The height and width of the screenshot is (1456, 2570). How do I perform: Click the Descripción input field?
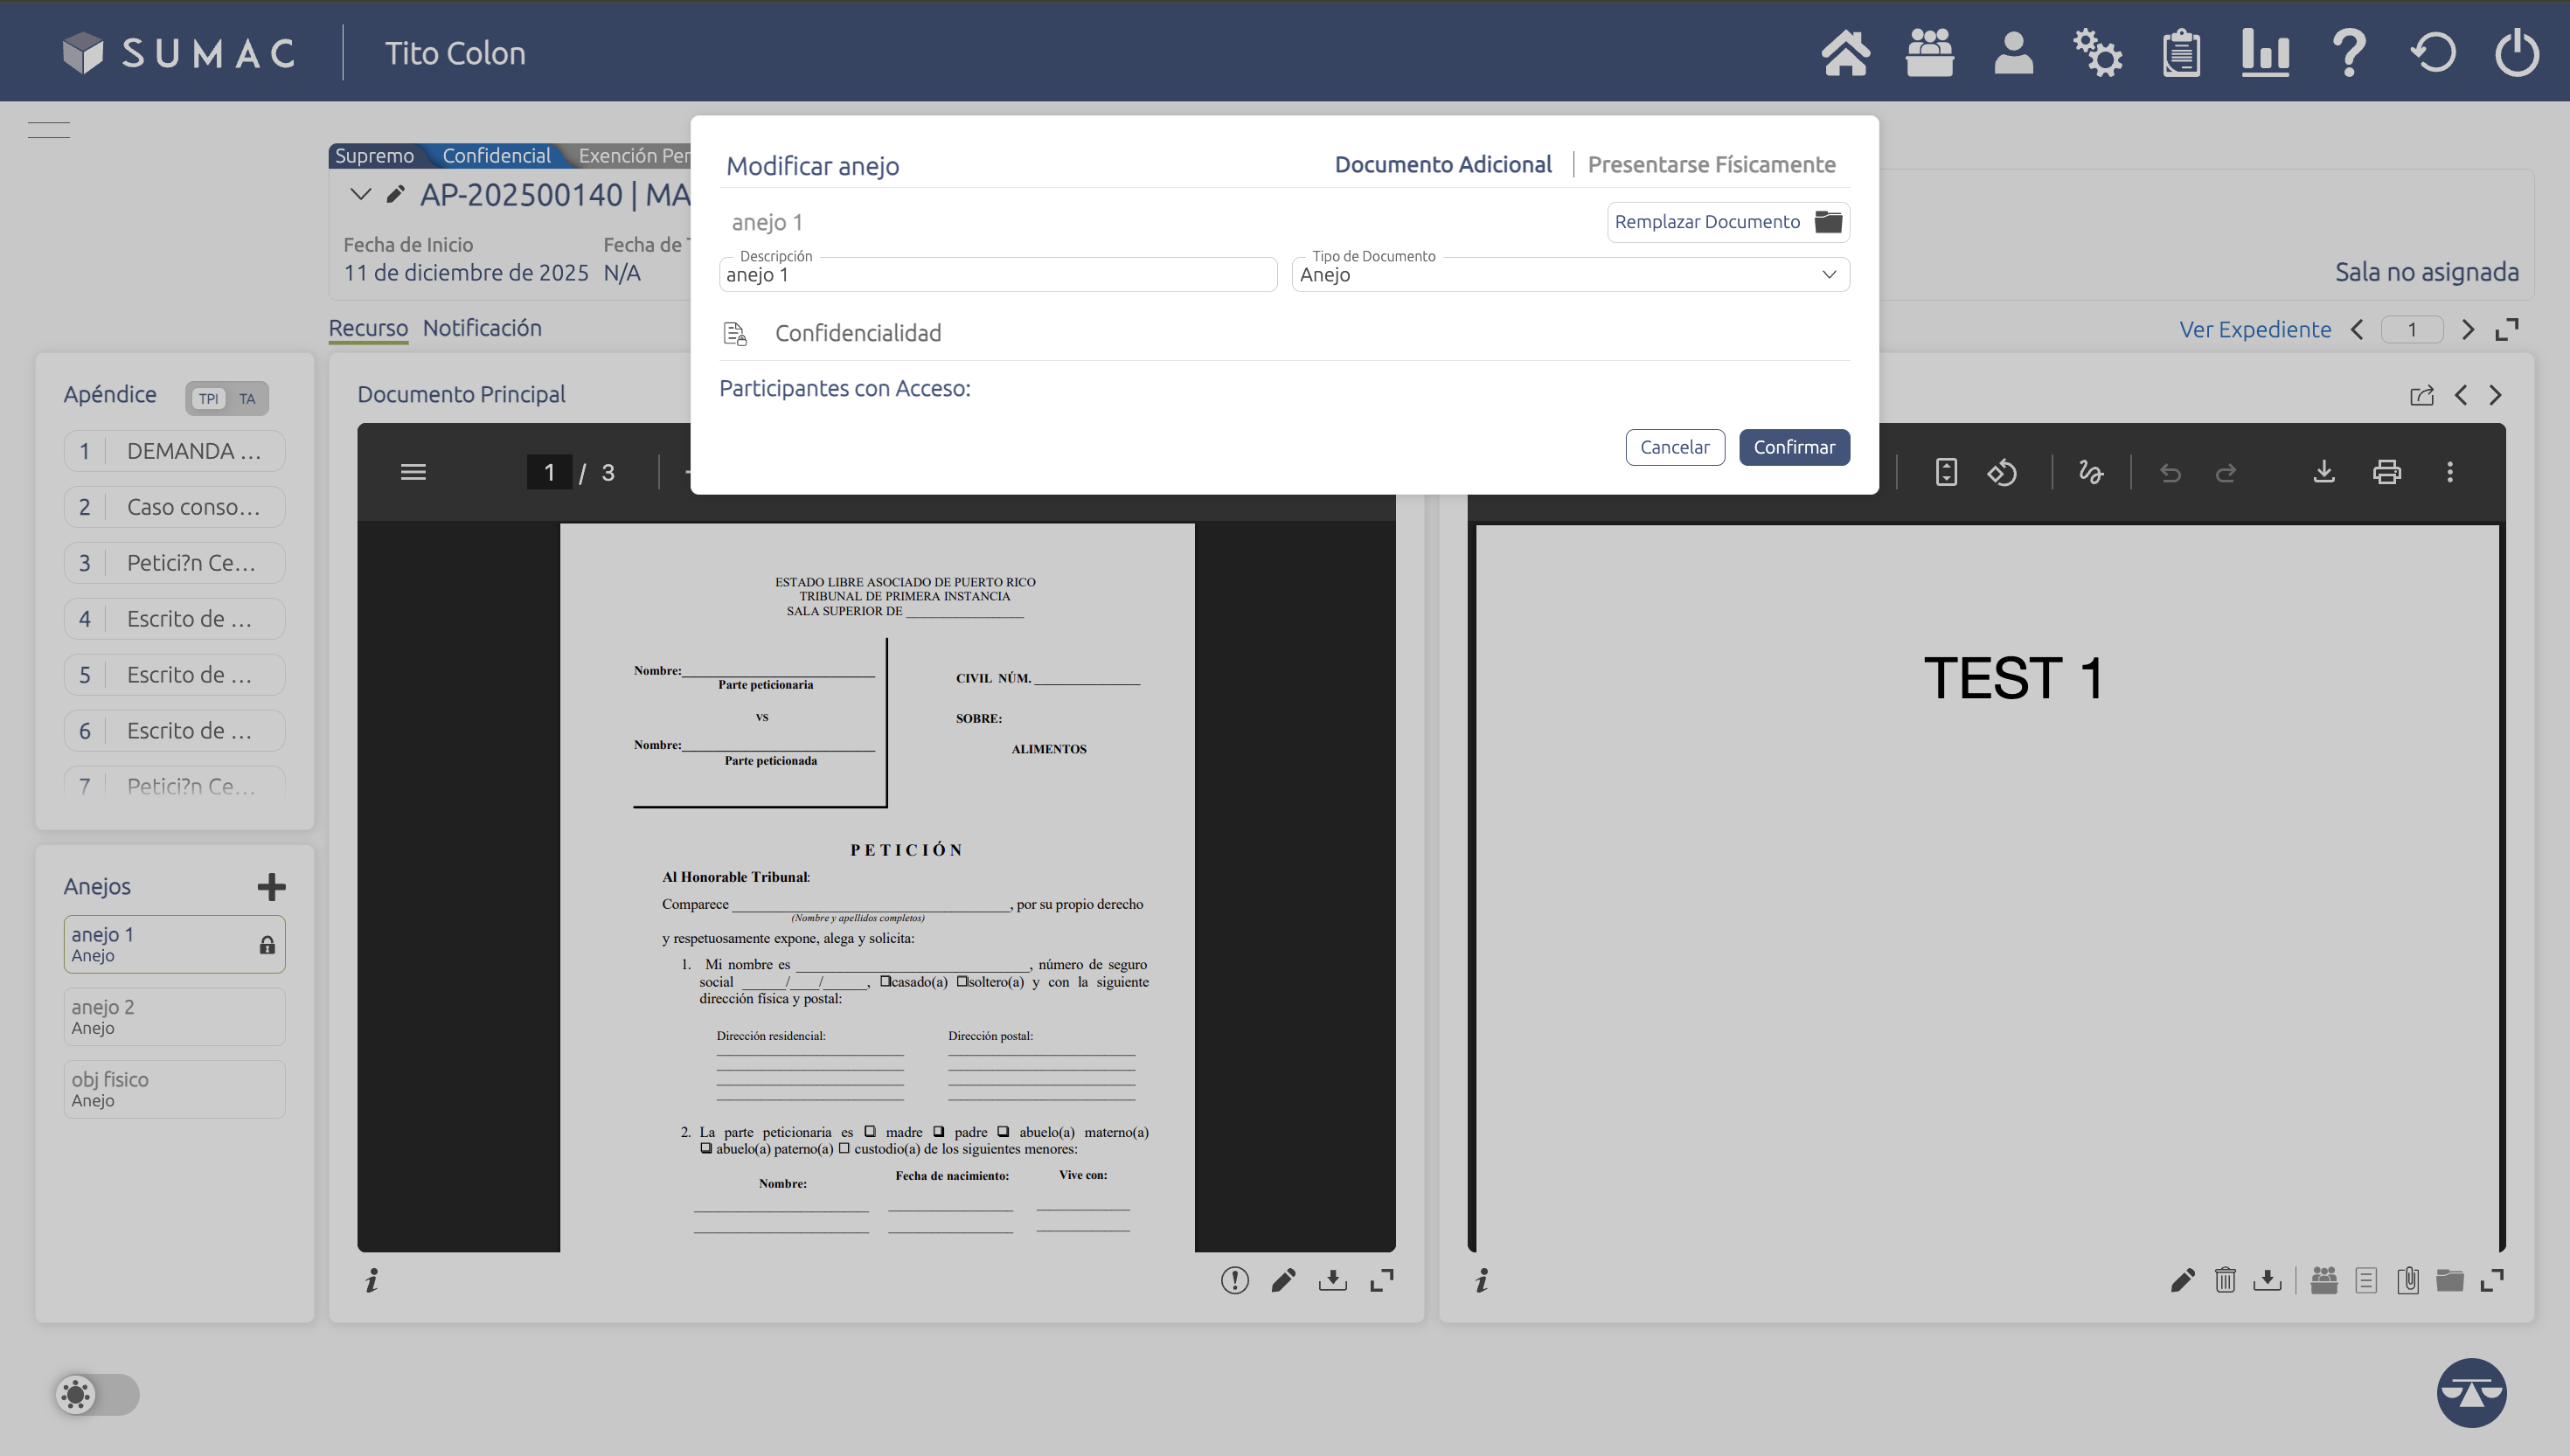point(997,275)
